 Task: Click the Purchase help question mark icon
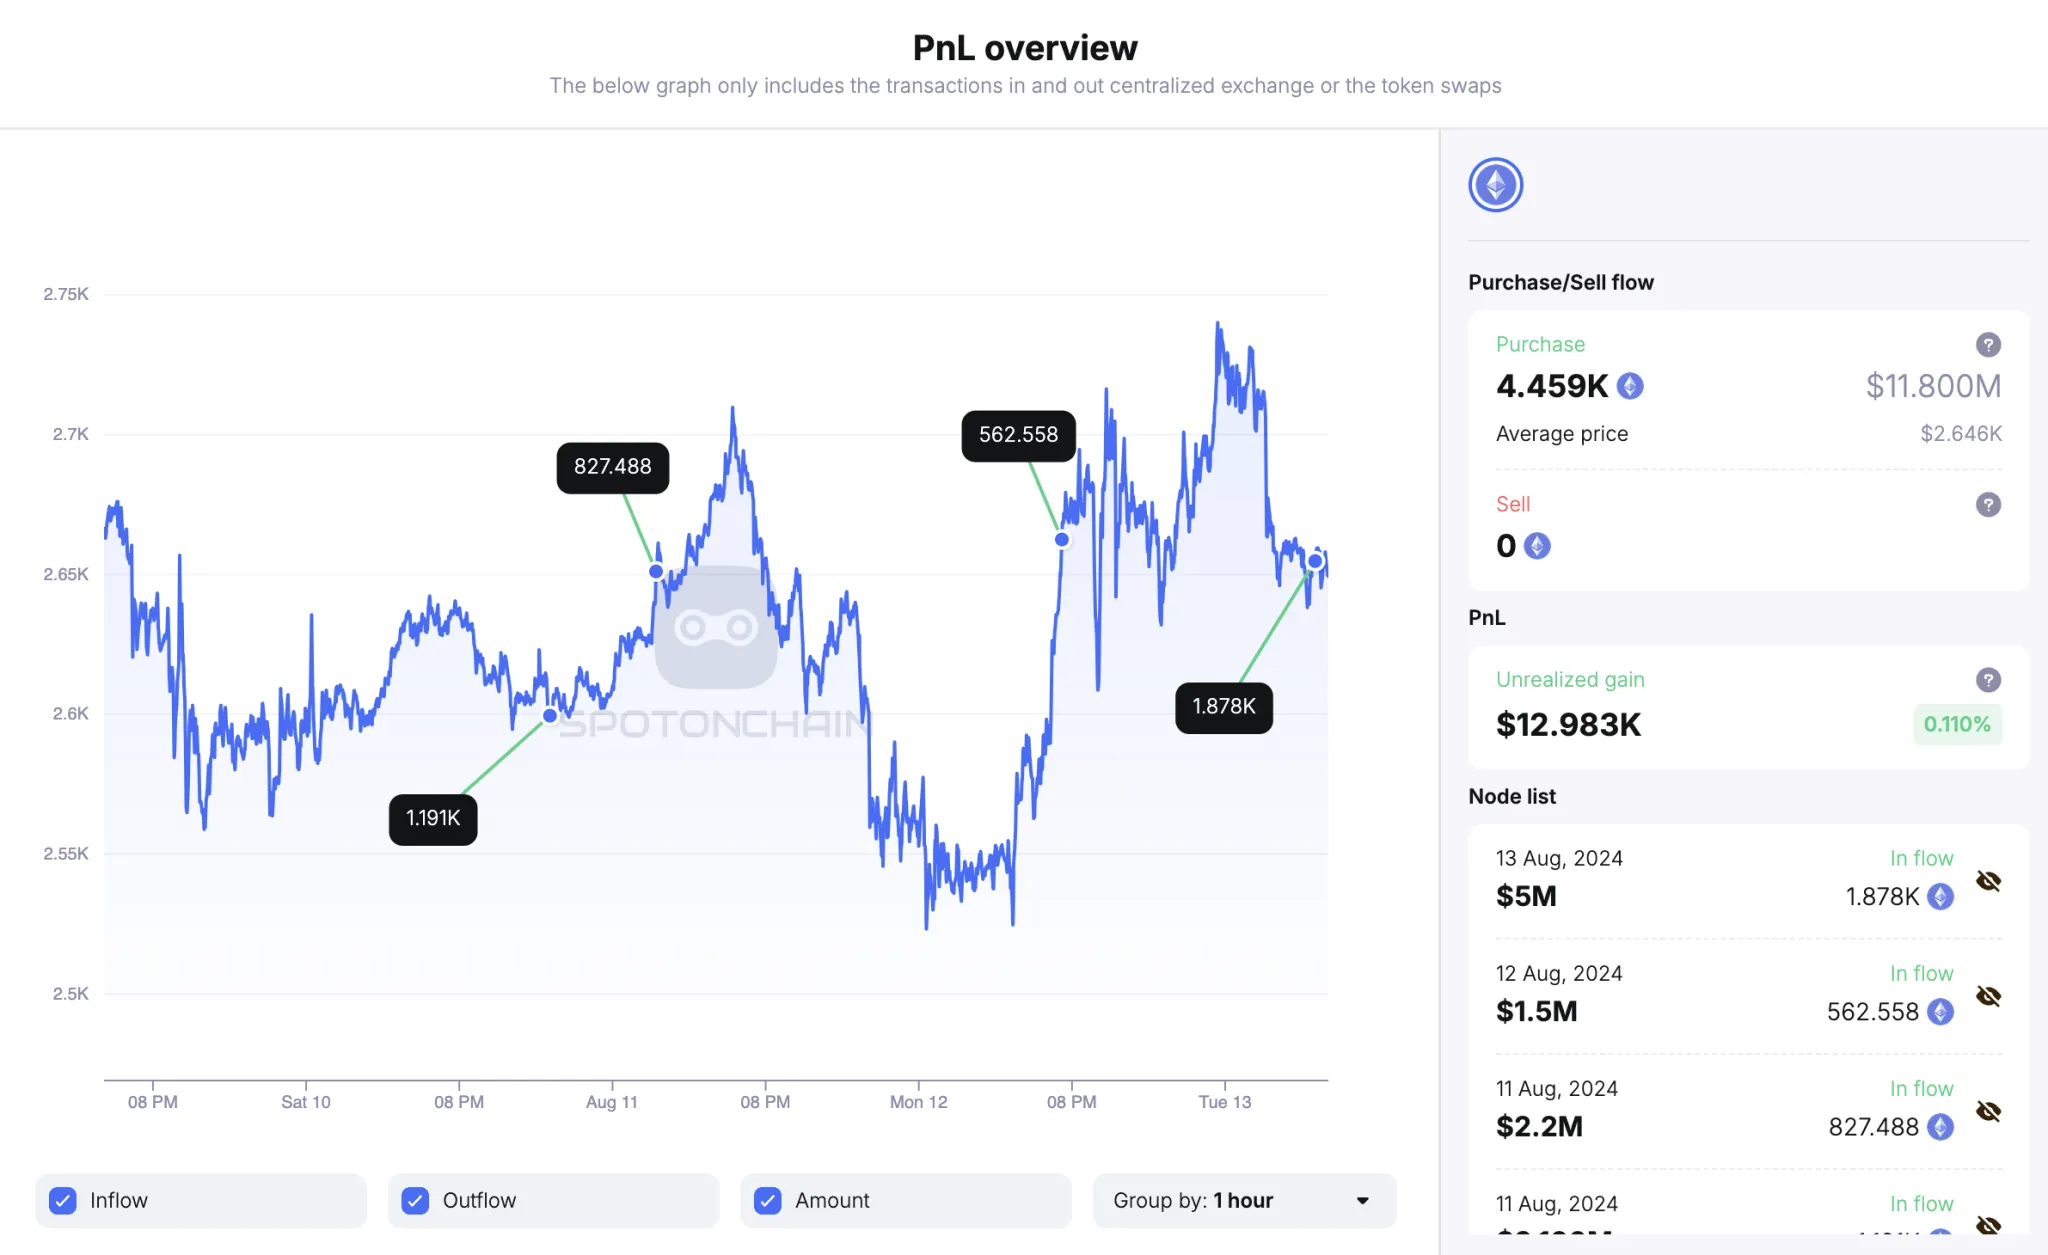coord(1988,345)
